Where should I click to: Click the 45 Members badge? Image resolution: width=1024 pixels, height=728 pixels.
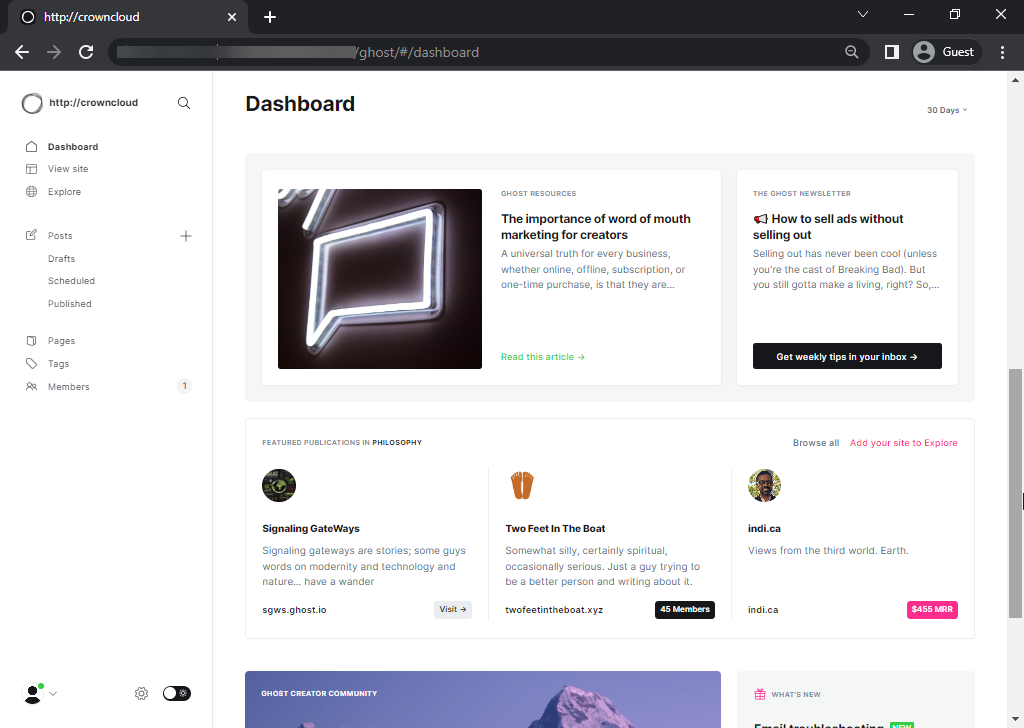pyautogui.click(x=684, y=609)
